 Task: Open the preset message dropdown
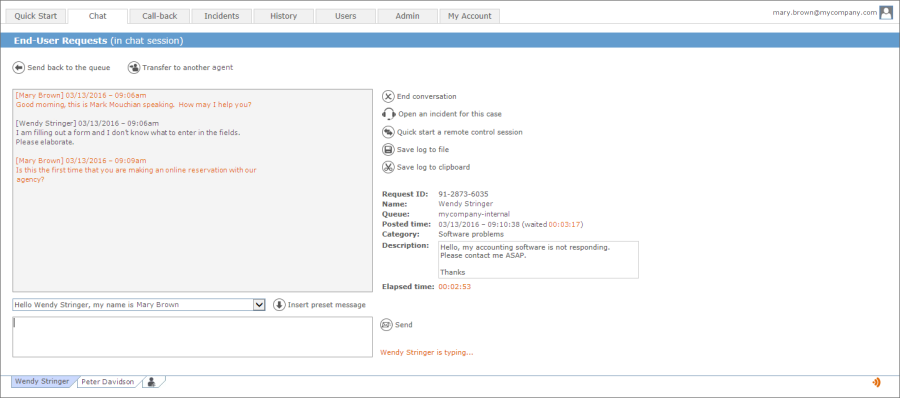click(x=259, y=305)
